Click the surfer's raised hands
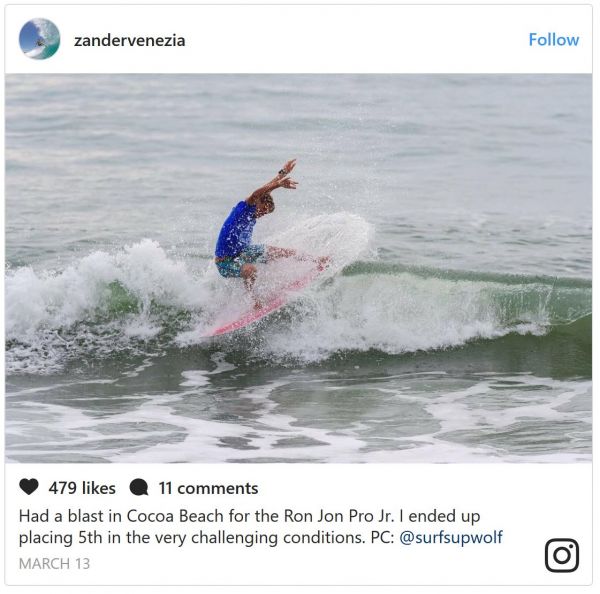600x594 pixels. tap(288, 174)
